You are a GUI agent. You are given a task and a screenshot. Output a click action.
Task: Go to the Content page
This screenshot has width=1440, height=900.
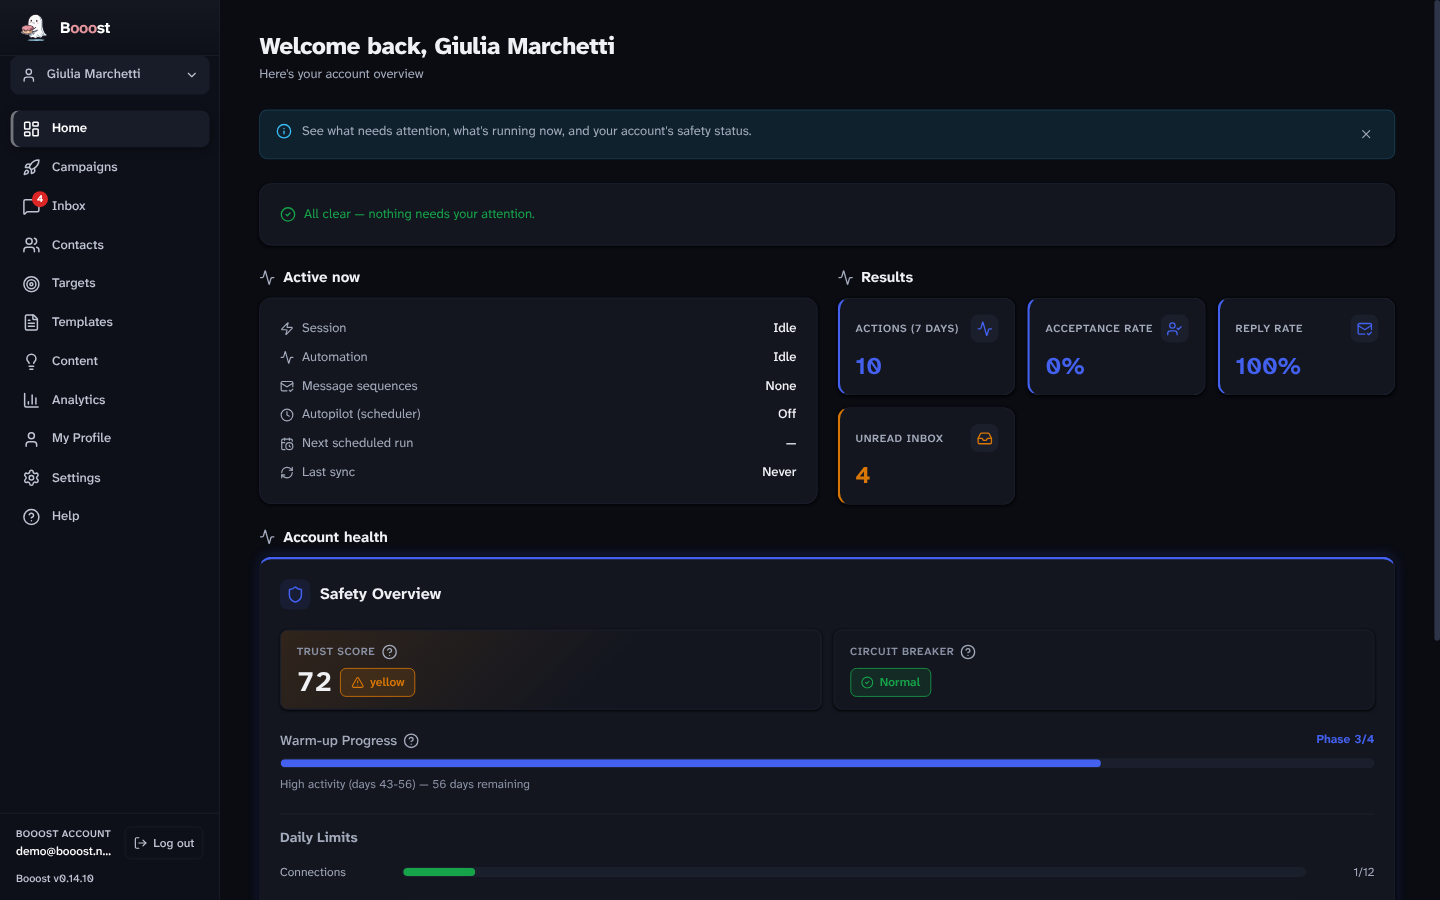(110, 361)
